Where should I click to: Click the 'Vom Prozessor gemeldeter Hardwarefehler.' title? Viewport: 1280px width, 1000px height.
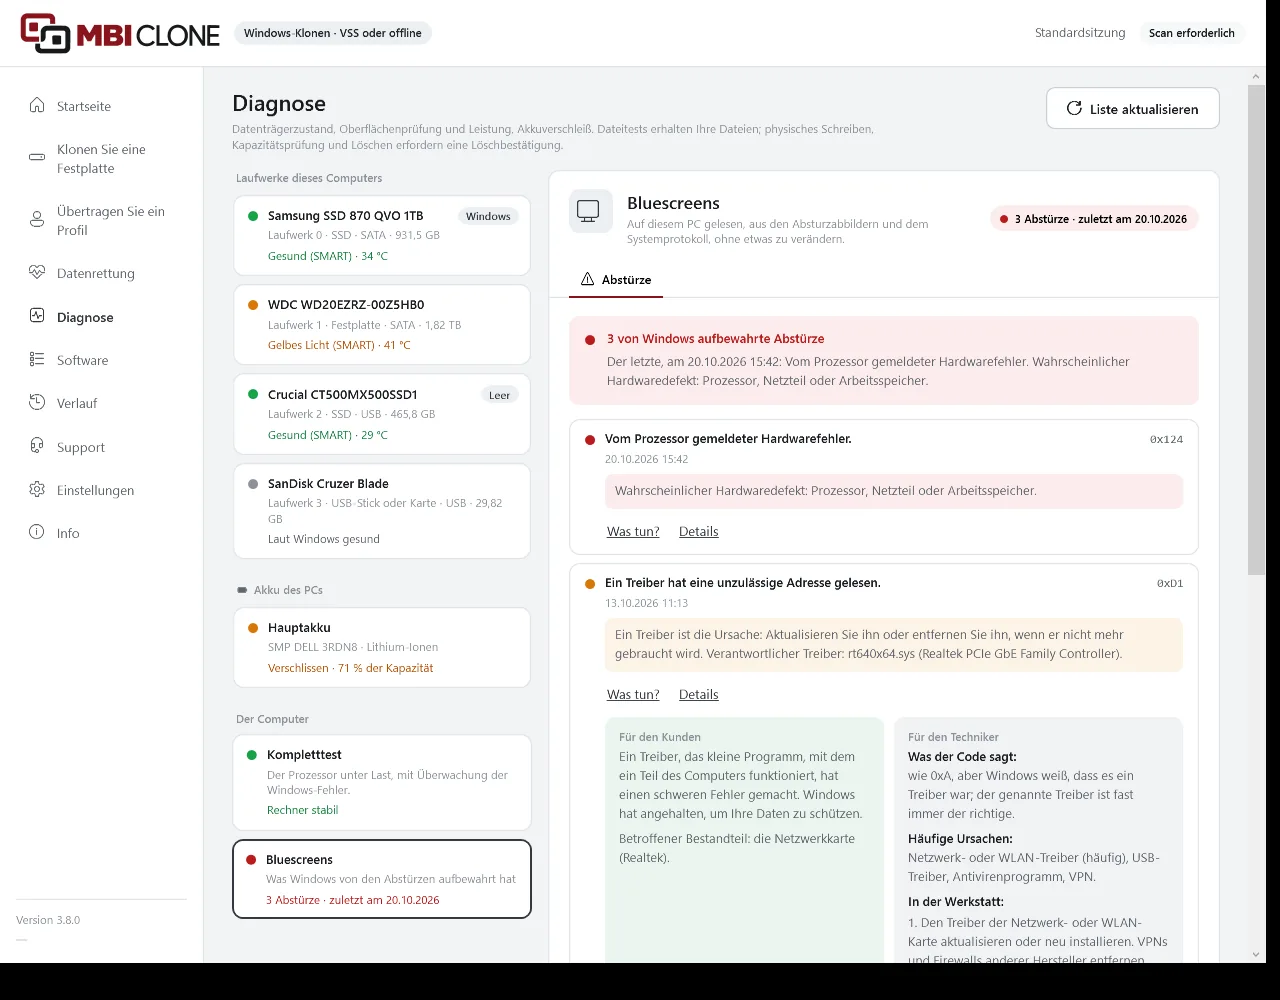point(728,439)
